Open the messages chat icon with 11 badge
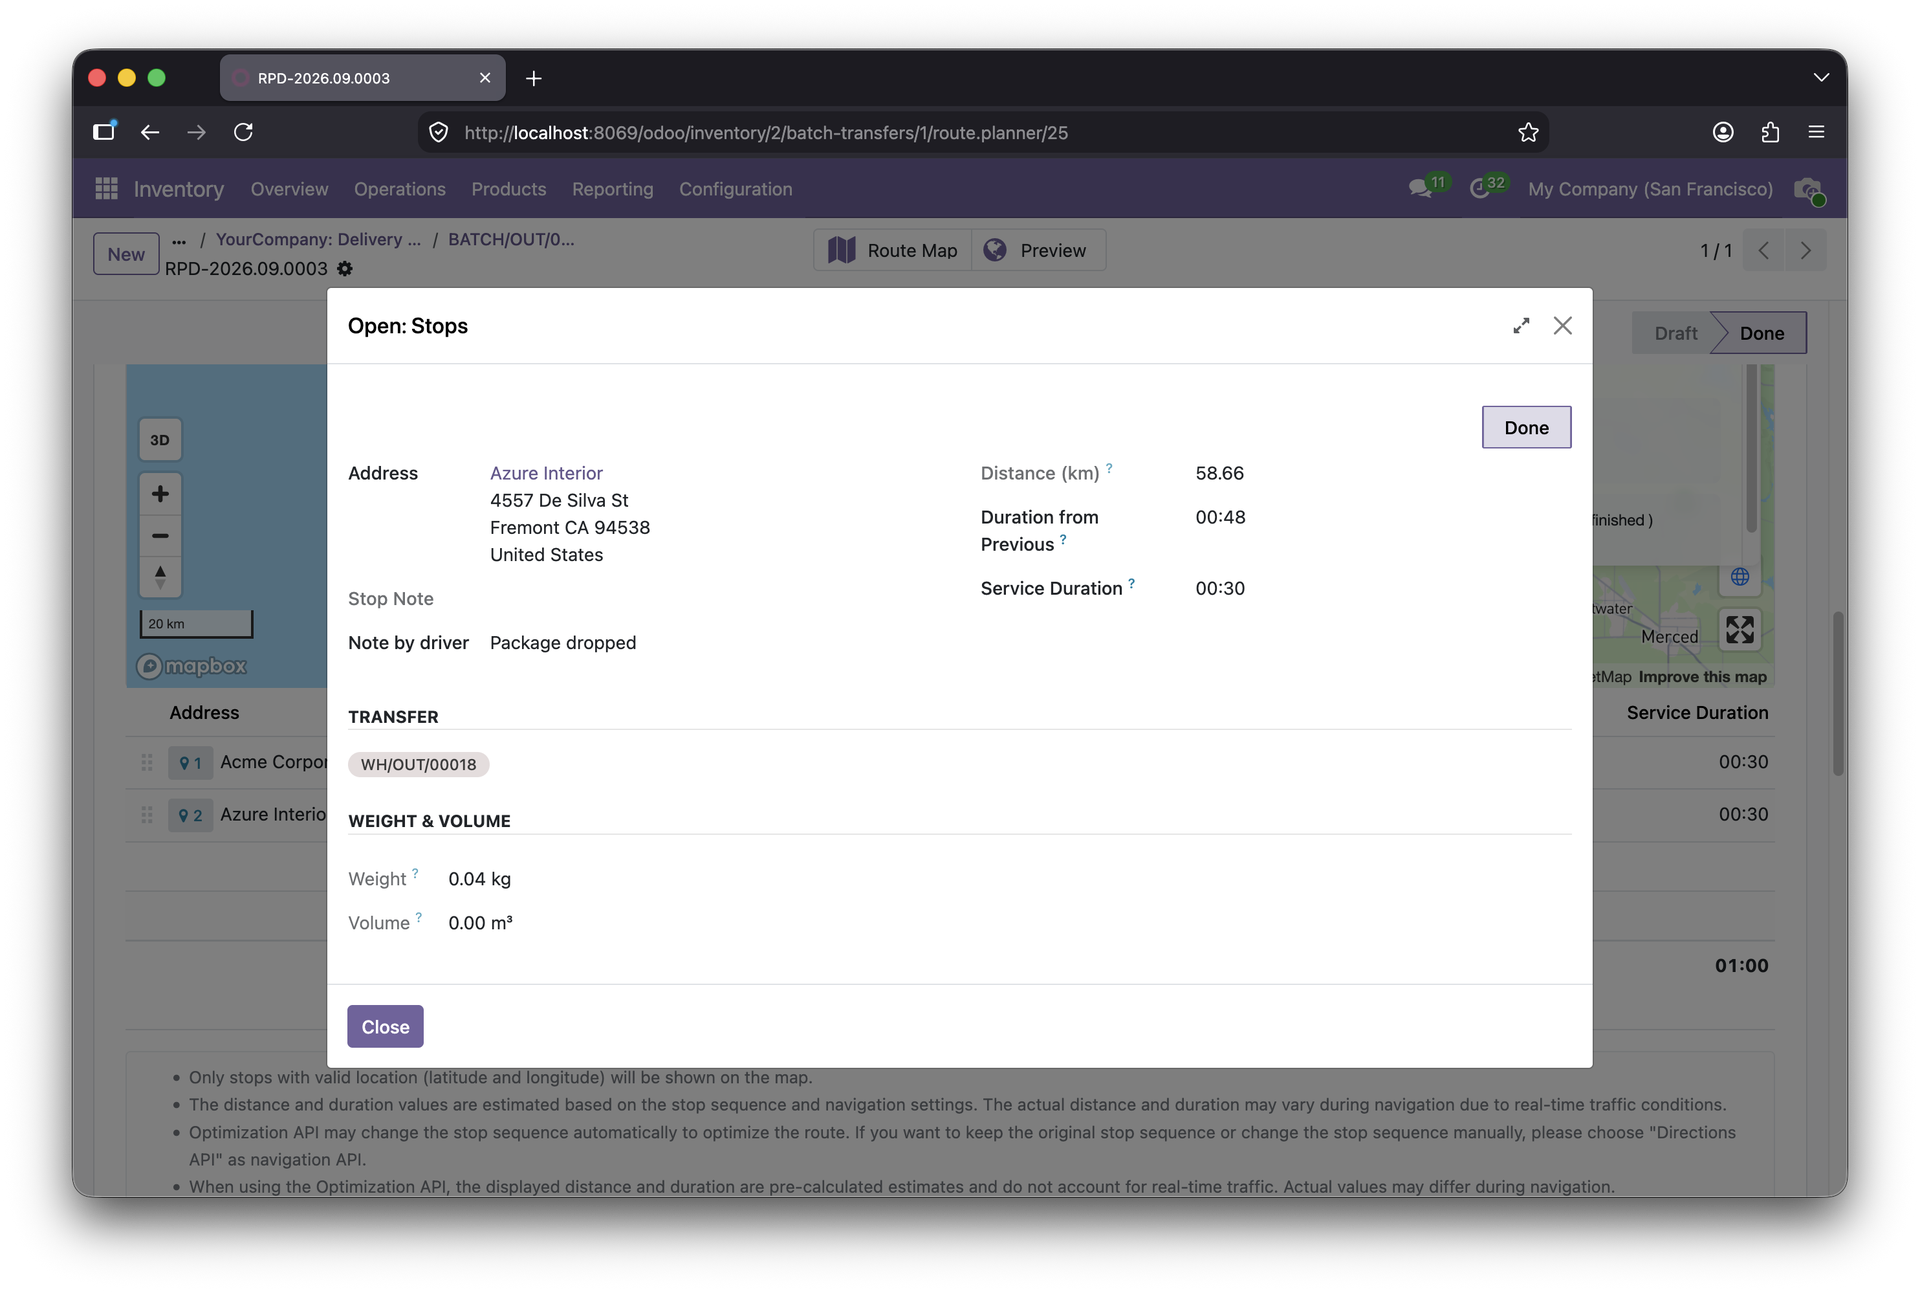The height and width of the screenshot is (1293, 1920). click(1427, 188)
